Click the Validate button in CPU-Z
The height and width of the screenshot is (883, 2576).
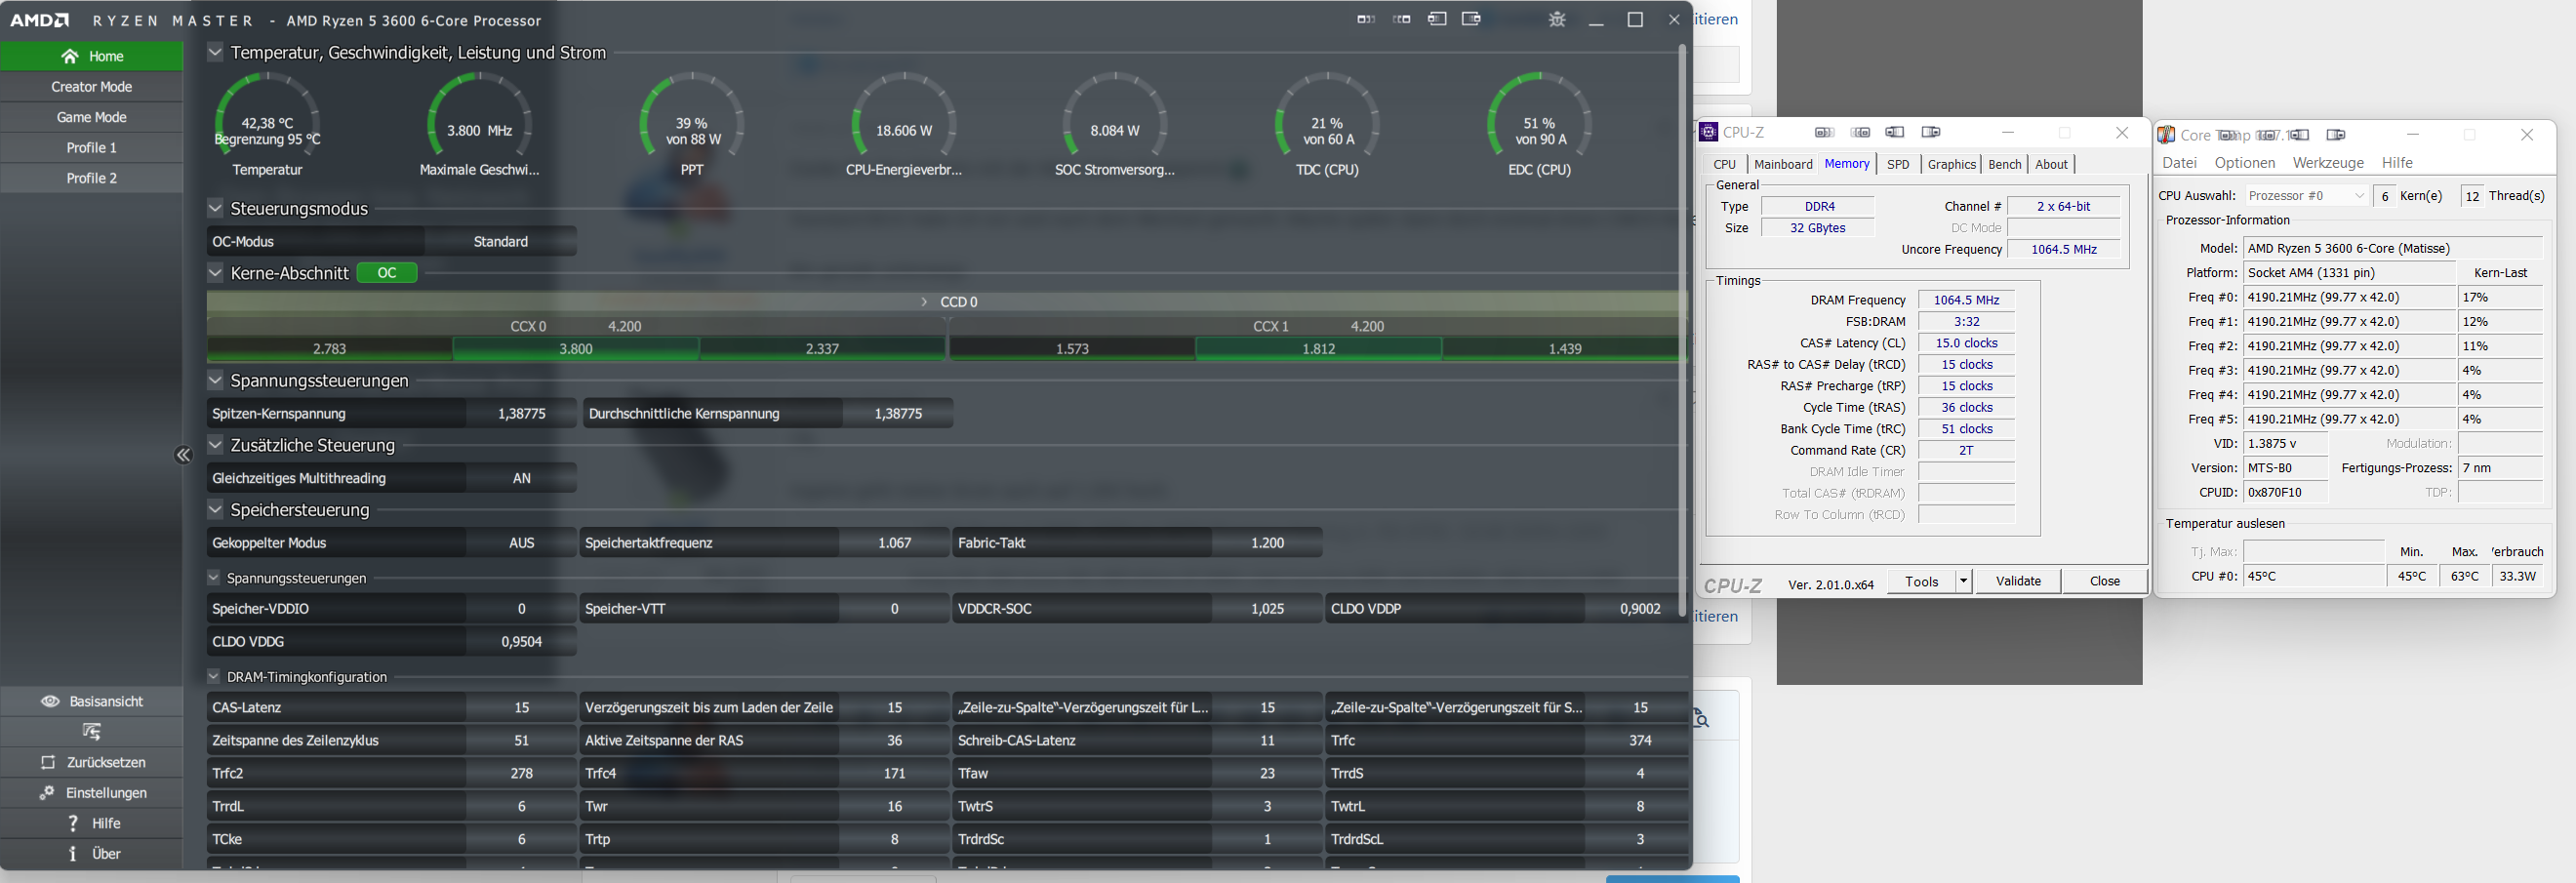(2018, 581)
